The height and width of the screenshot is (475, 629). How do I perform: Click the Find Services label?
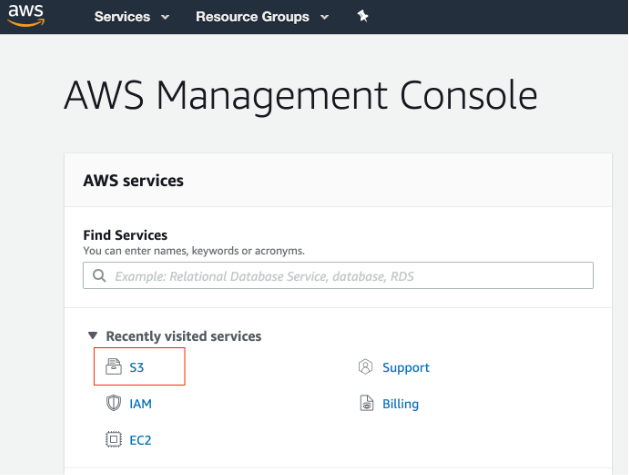[x=125, y=235]
